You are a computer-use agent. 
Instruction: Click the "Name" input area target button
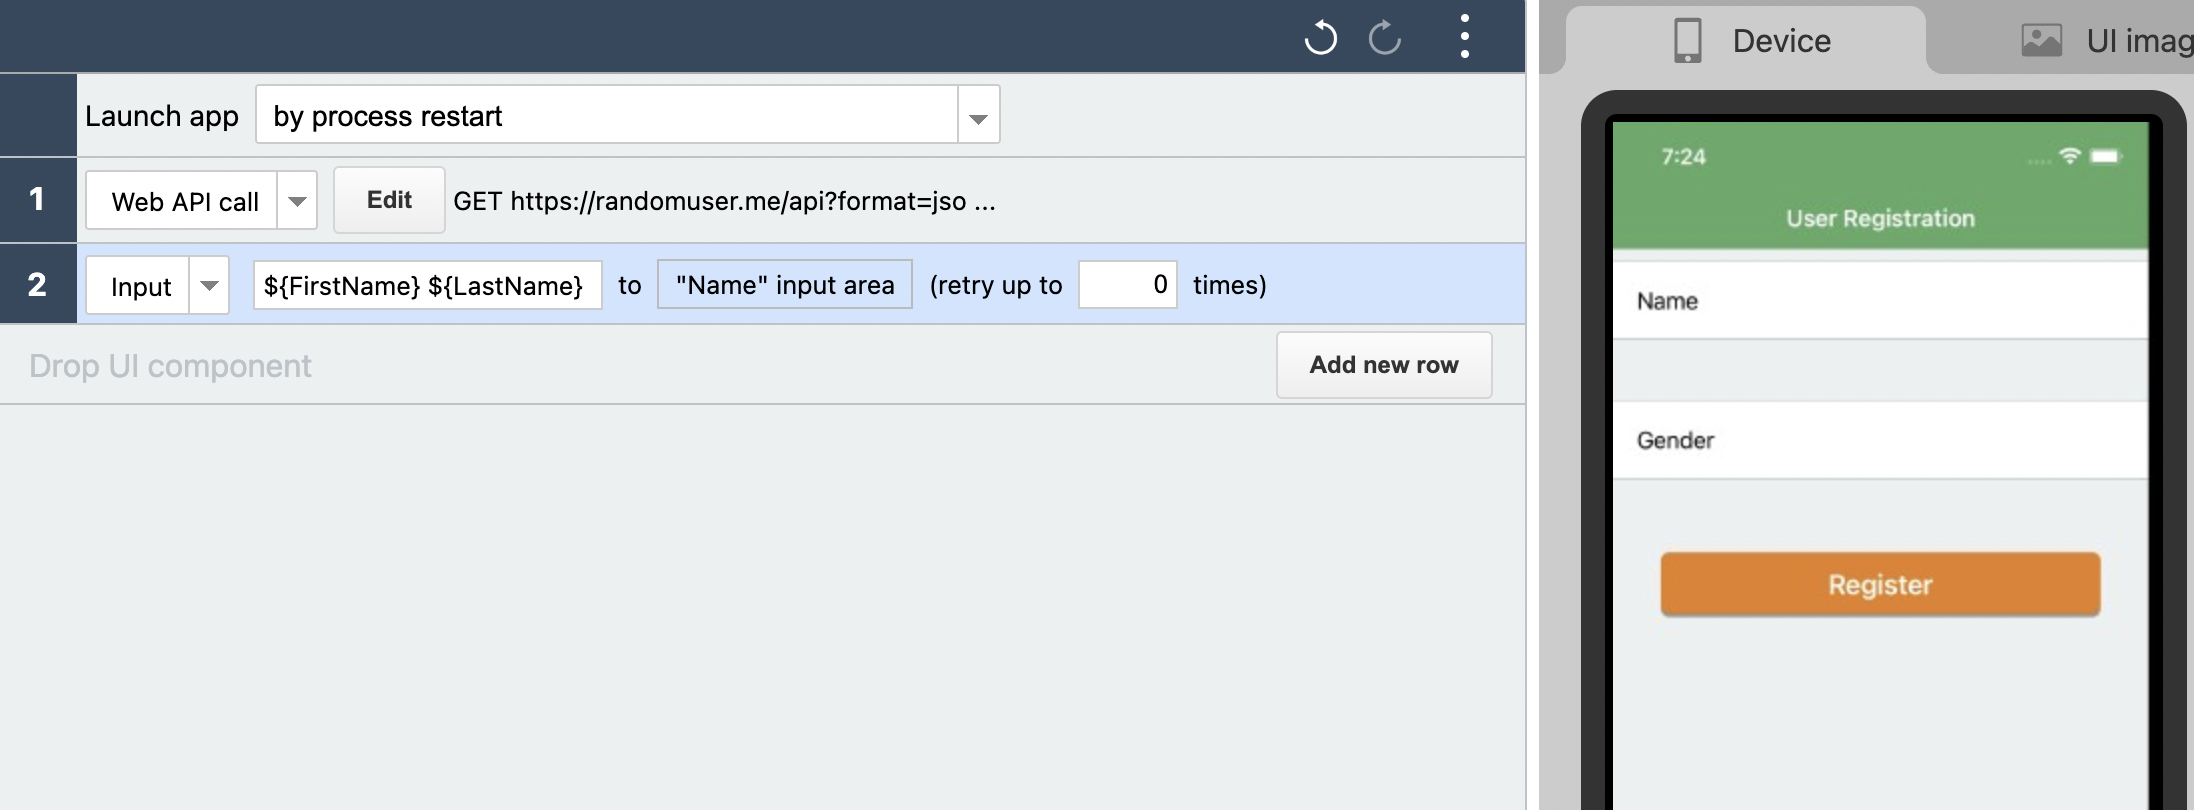click(785, 285)
